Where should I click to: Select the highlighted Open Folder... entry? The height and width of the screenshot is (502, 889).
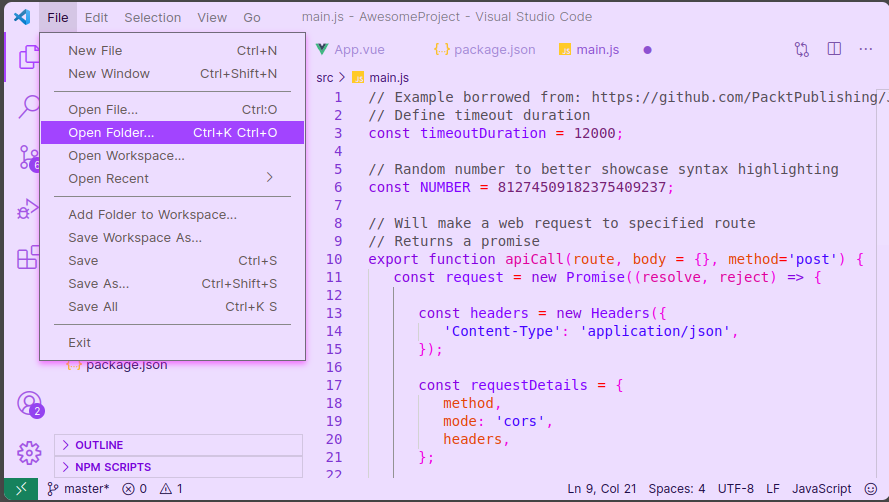pyautogui.click(x=172, y=133)
